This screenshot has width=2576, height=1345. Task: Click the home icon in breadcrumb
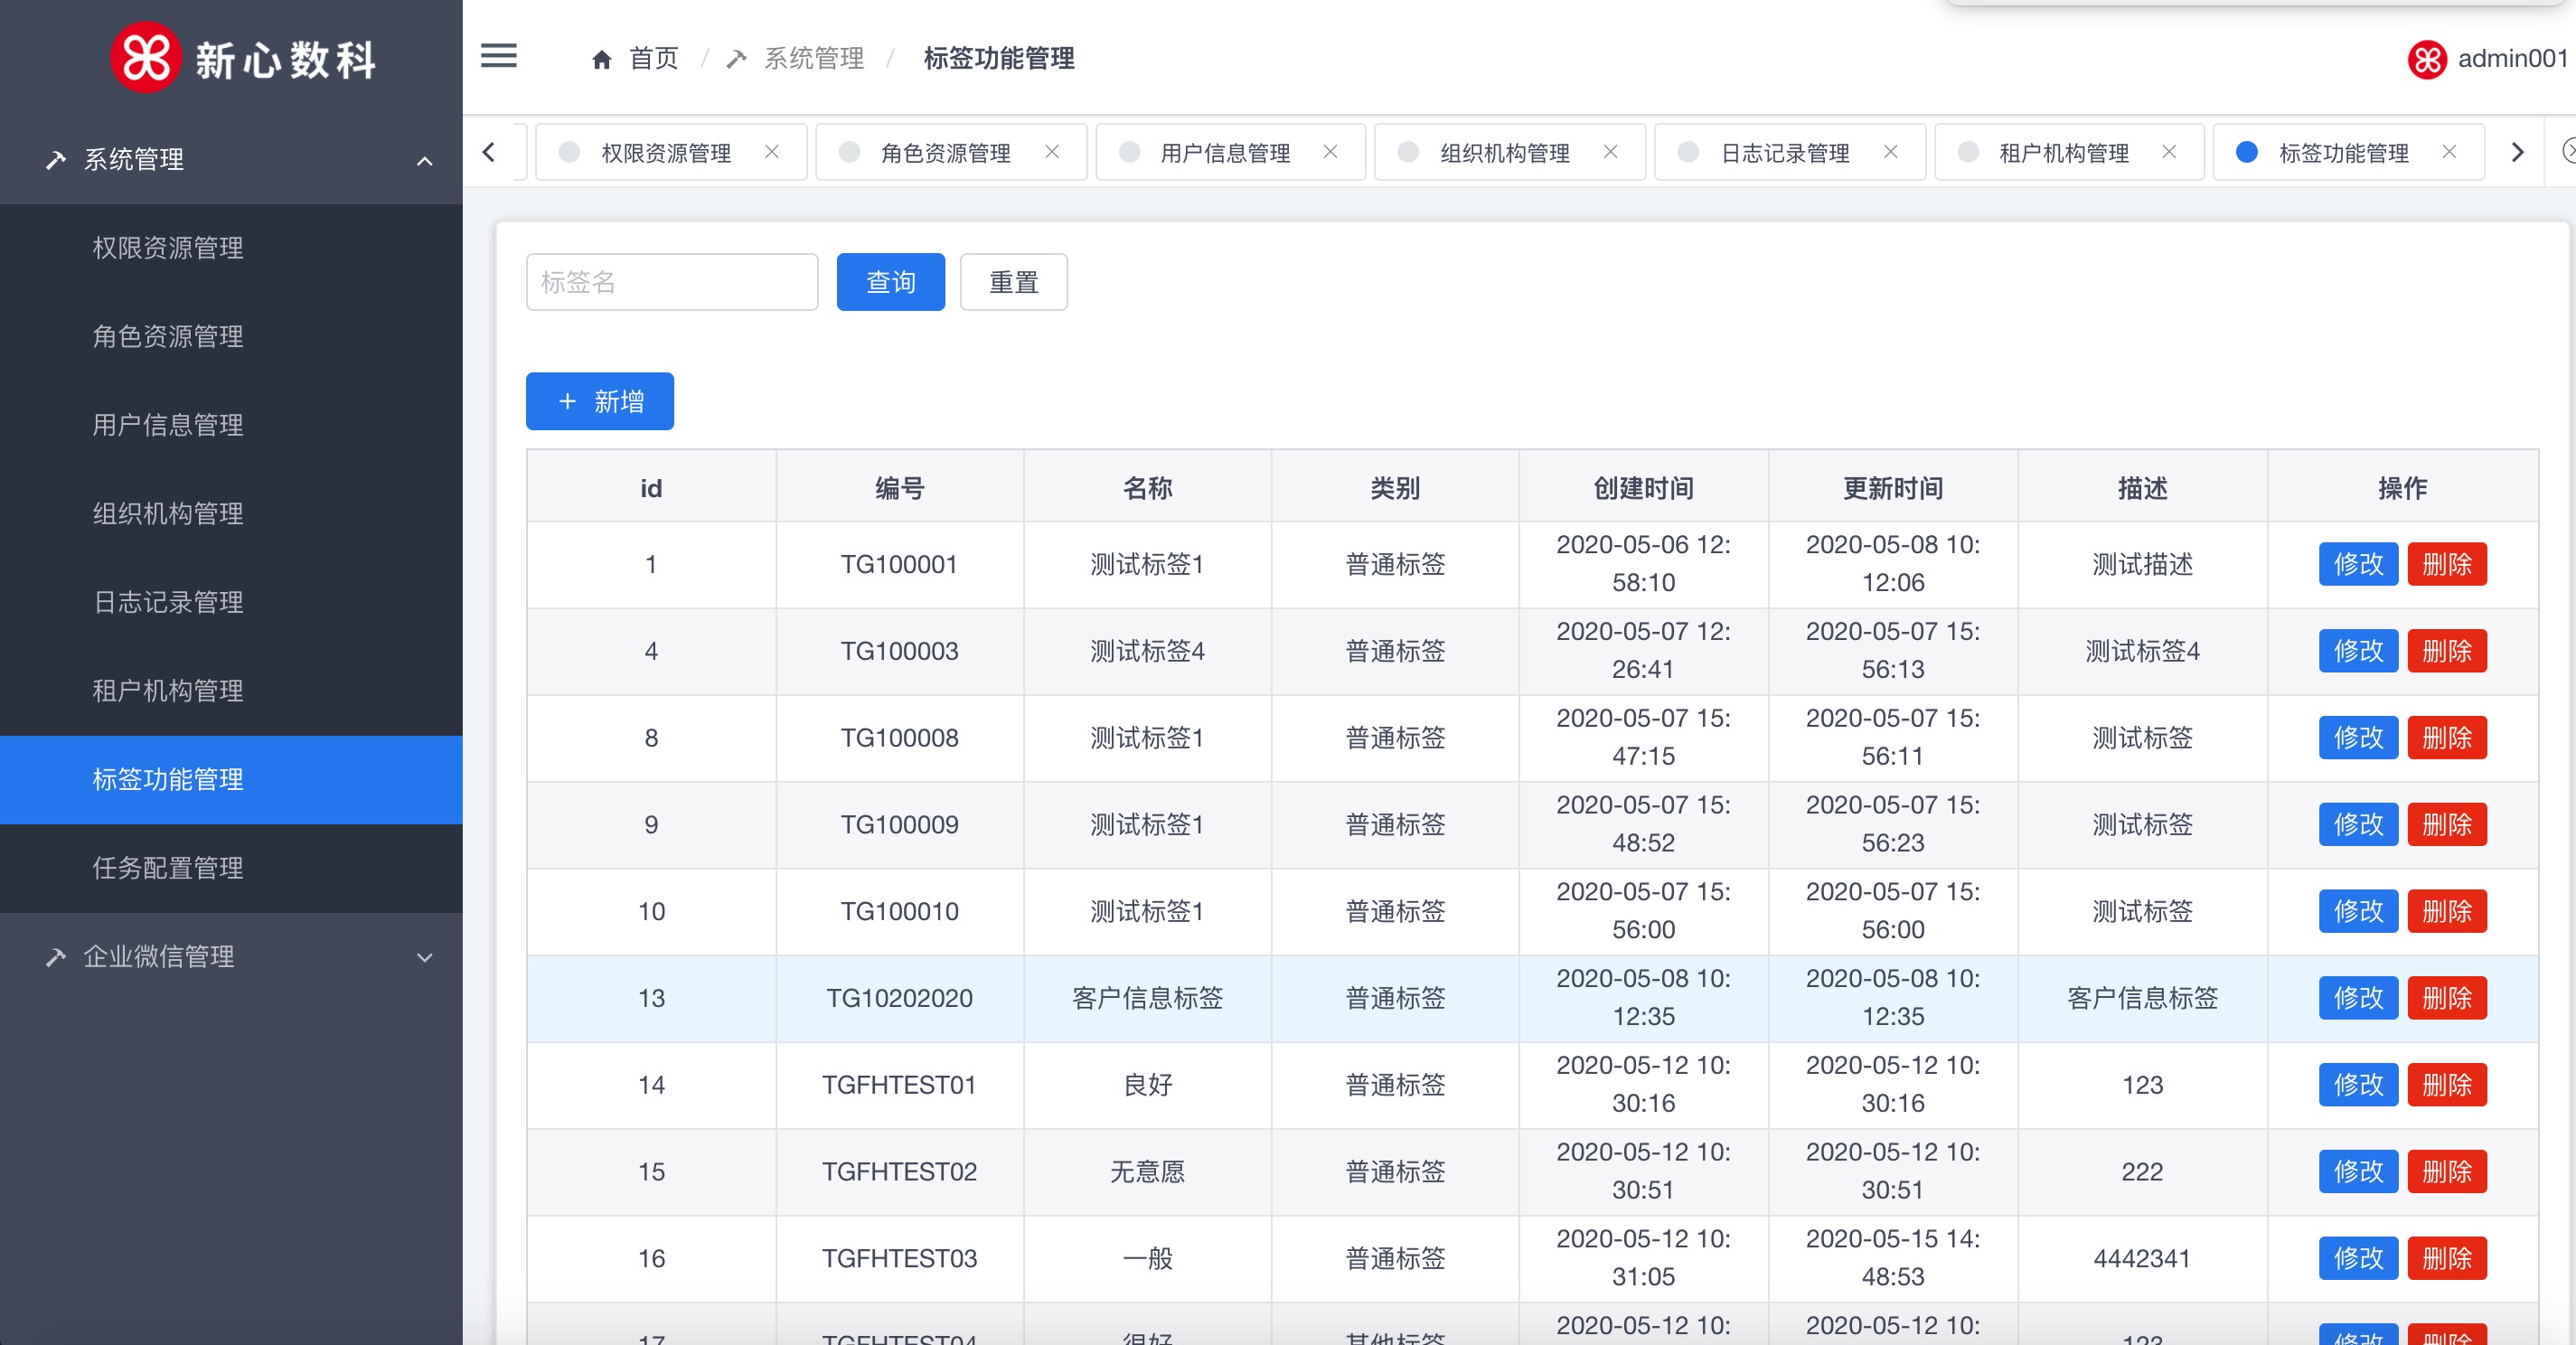pyautogui.click(x=601, y=60)
